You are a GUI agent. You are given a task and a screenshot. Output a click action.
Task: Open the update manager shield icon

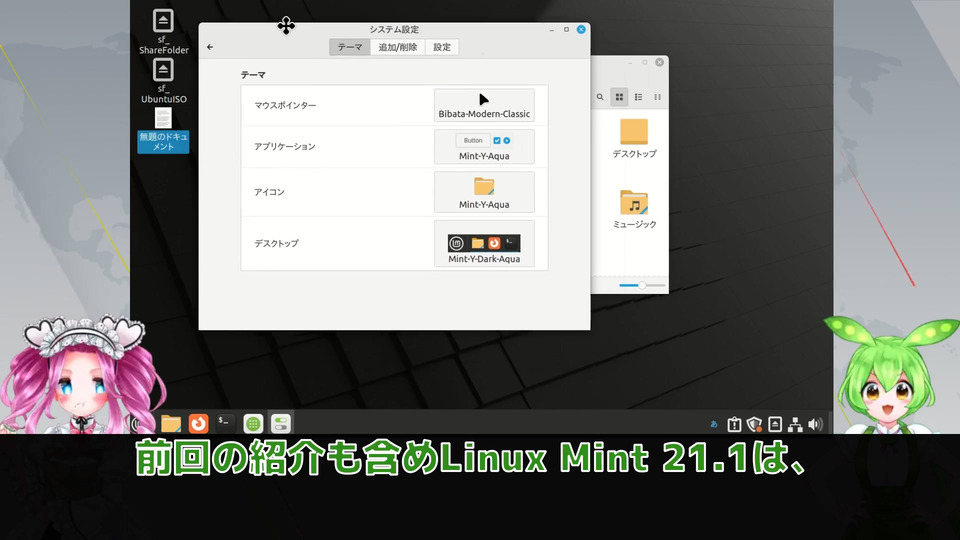point(754,424)
